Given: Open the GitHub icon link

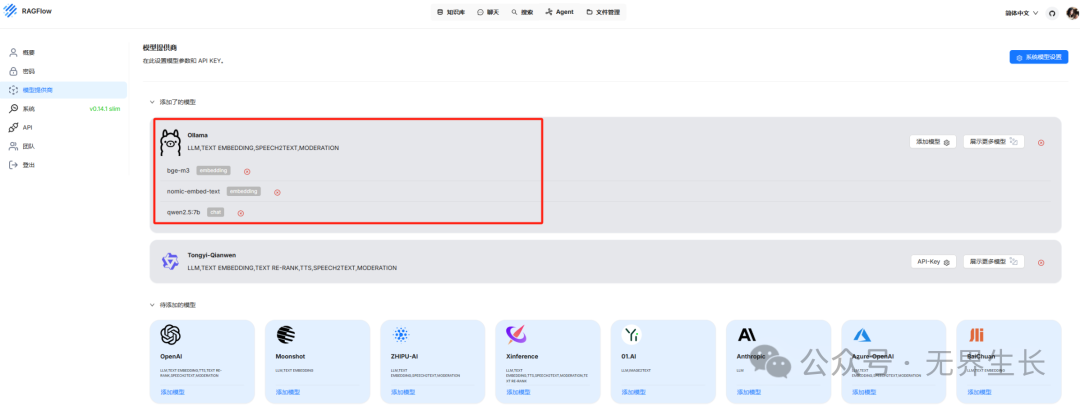Looking at the screenshot, I should [x=1051, y=13].
